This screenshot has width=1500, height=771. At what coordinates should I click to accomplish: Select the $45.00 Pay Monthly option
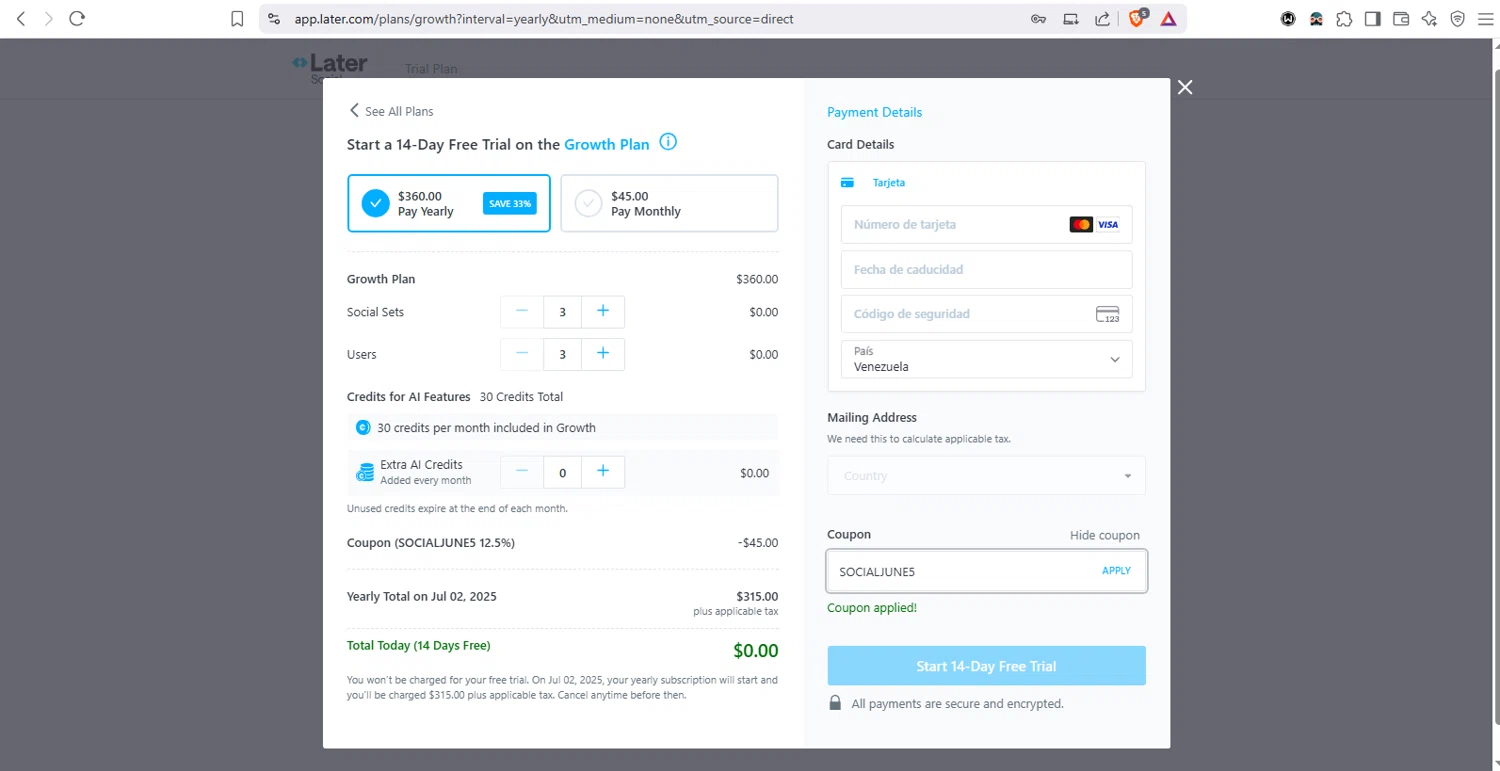[669, 203]
